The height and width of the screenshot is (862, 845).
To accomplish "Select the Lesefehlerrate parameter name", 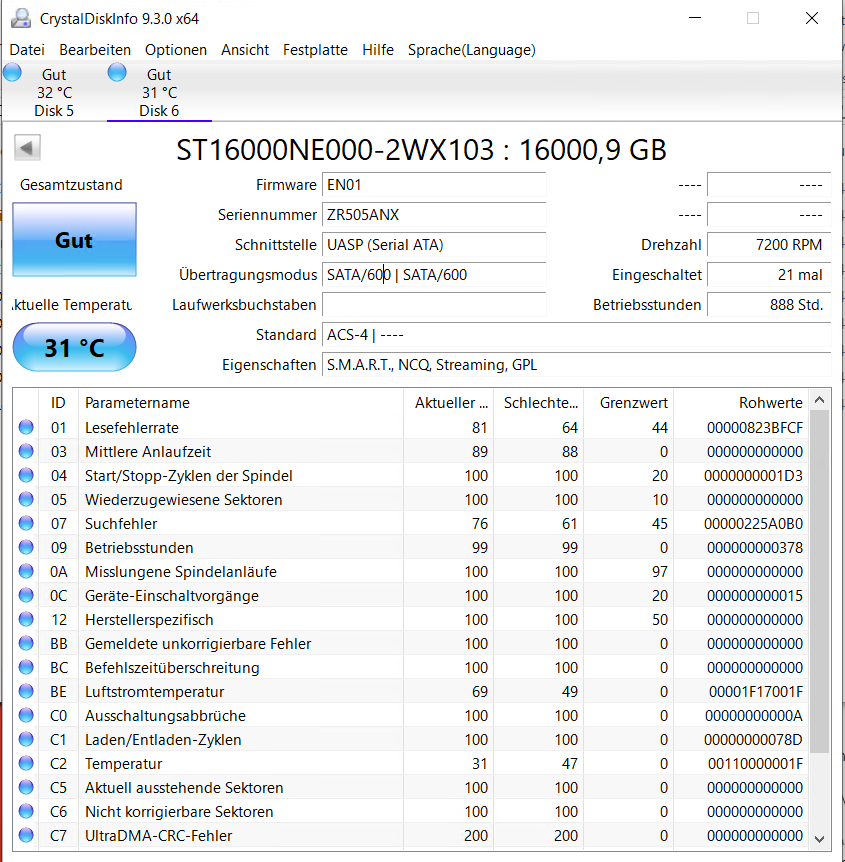I will click(132, 428).
